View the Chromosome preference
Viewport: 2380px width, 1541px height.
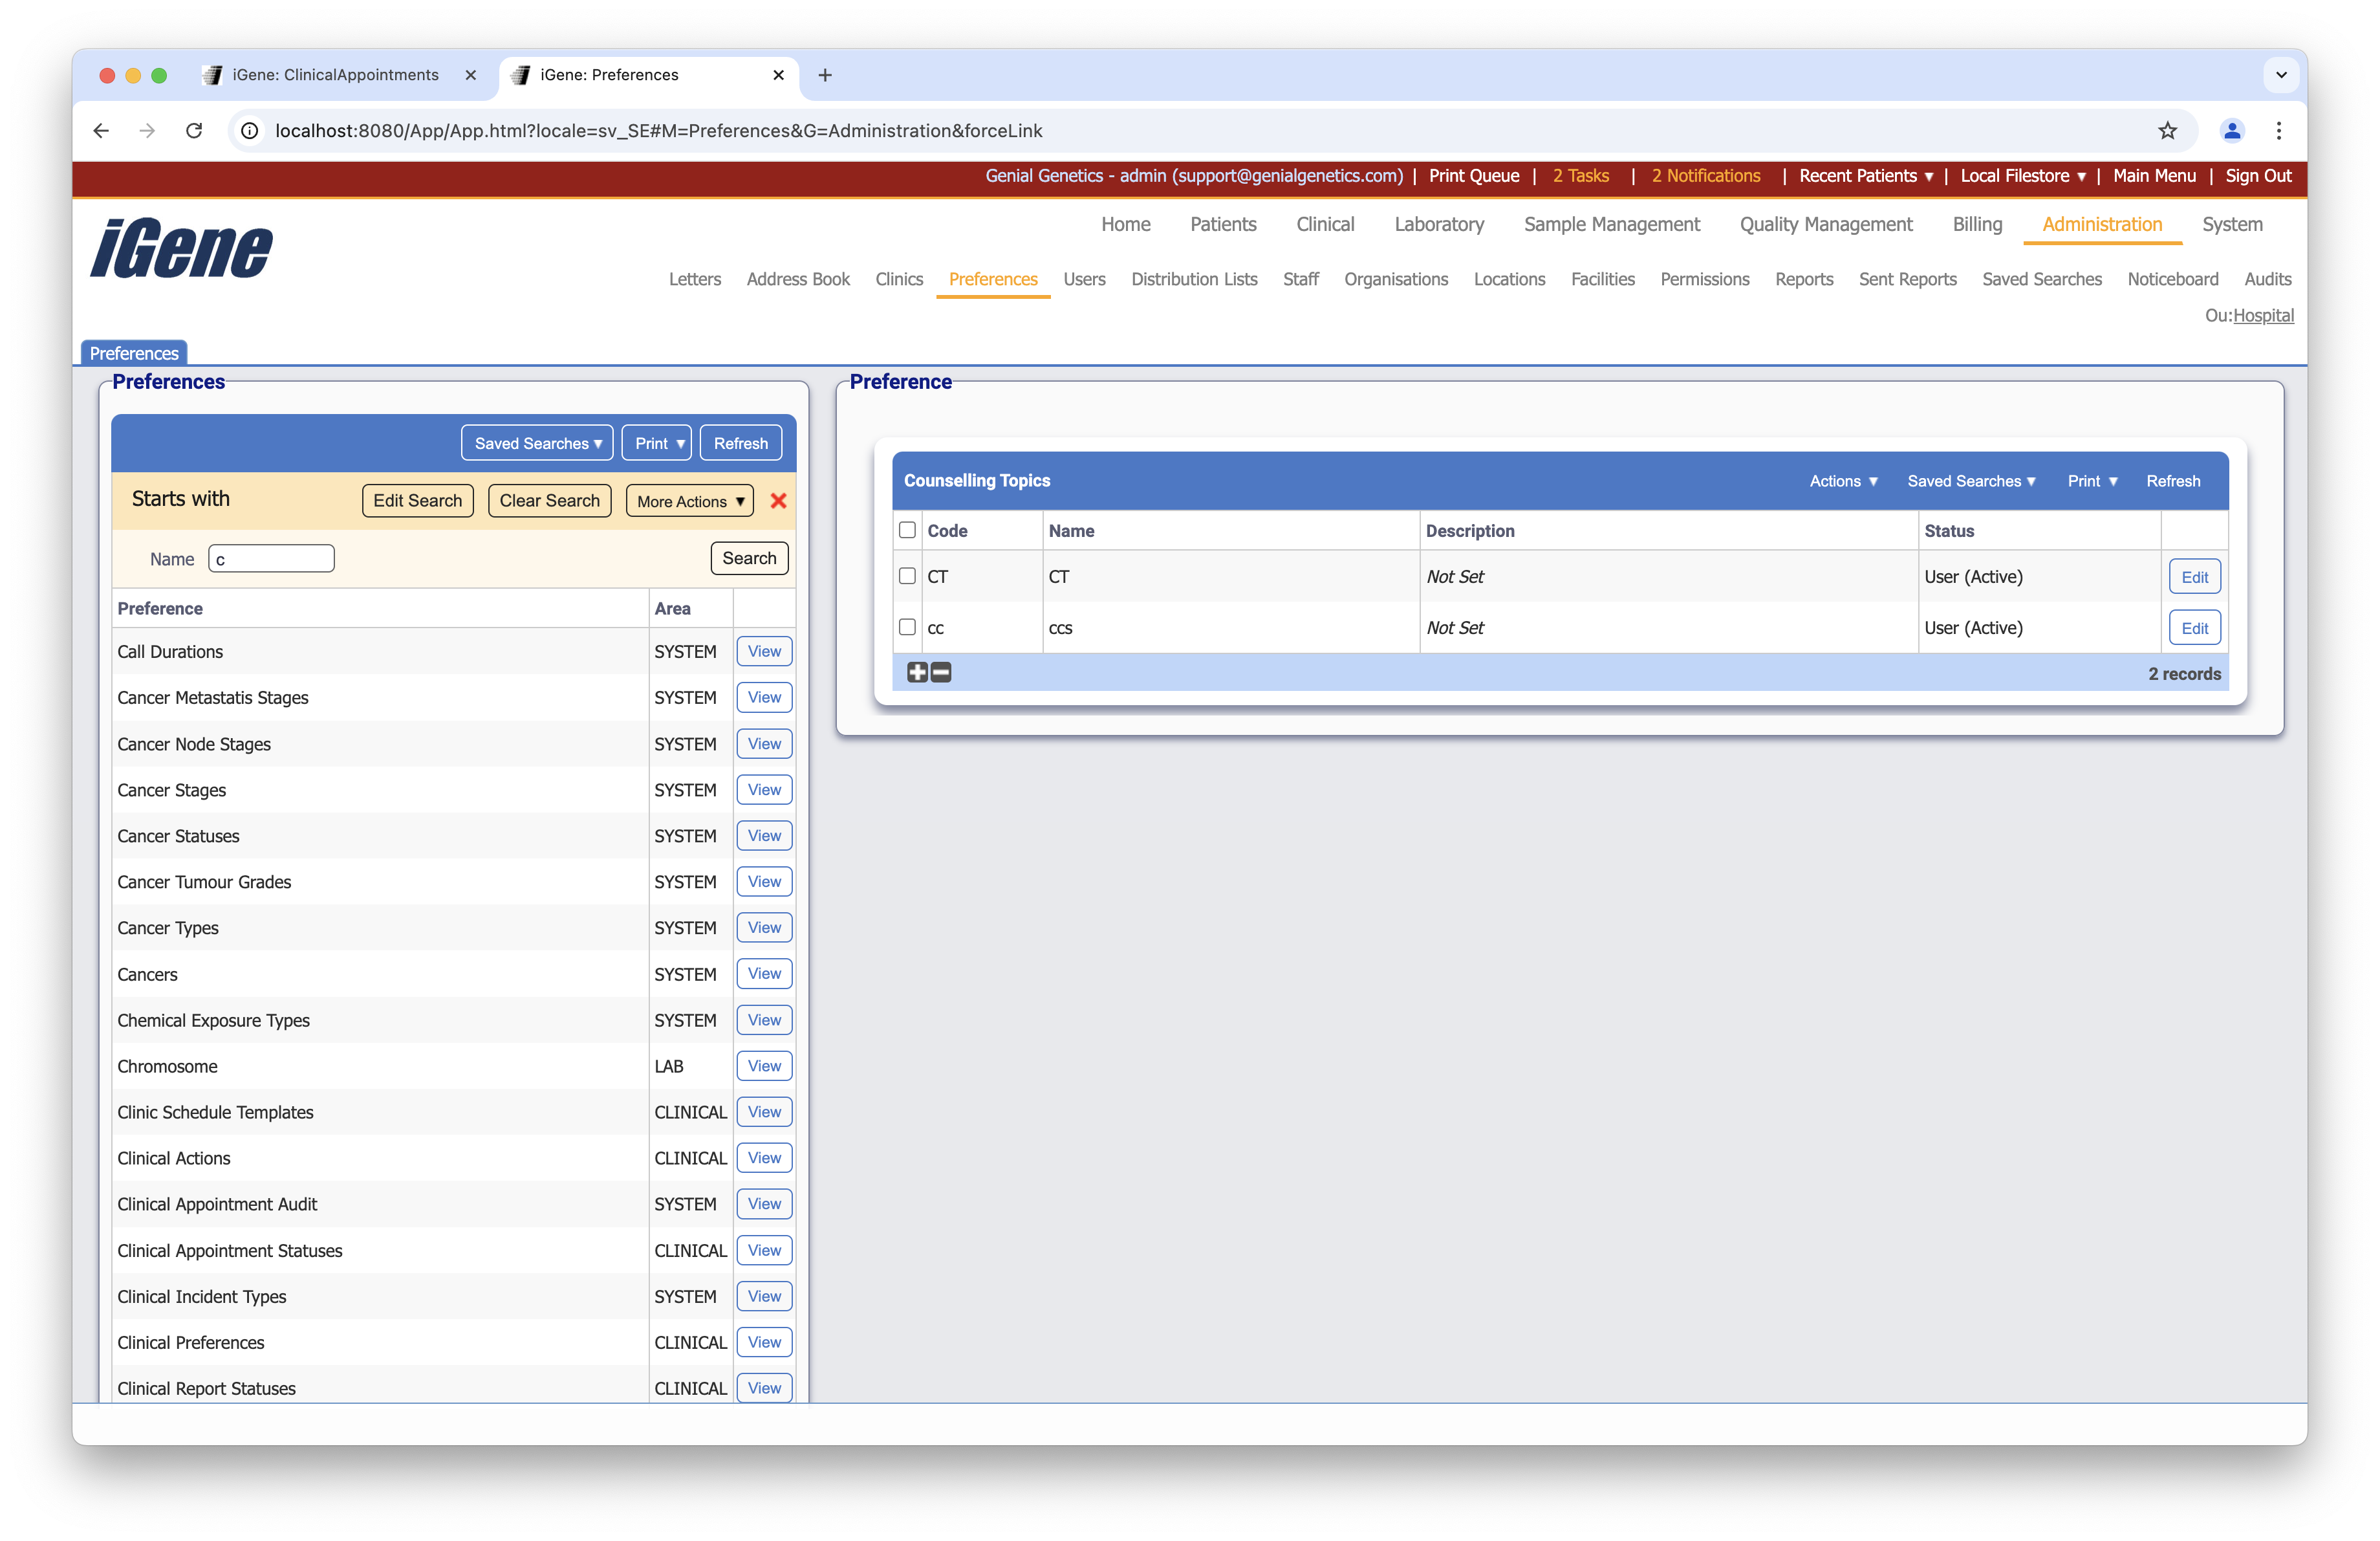pos(764,1066)
